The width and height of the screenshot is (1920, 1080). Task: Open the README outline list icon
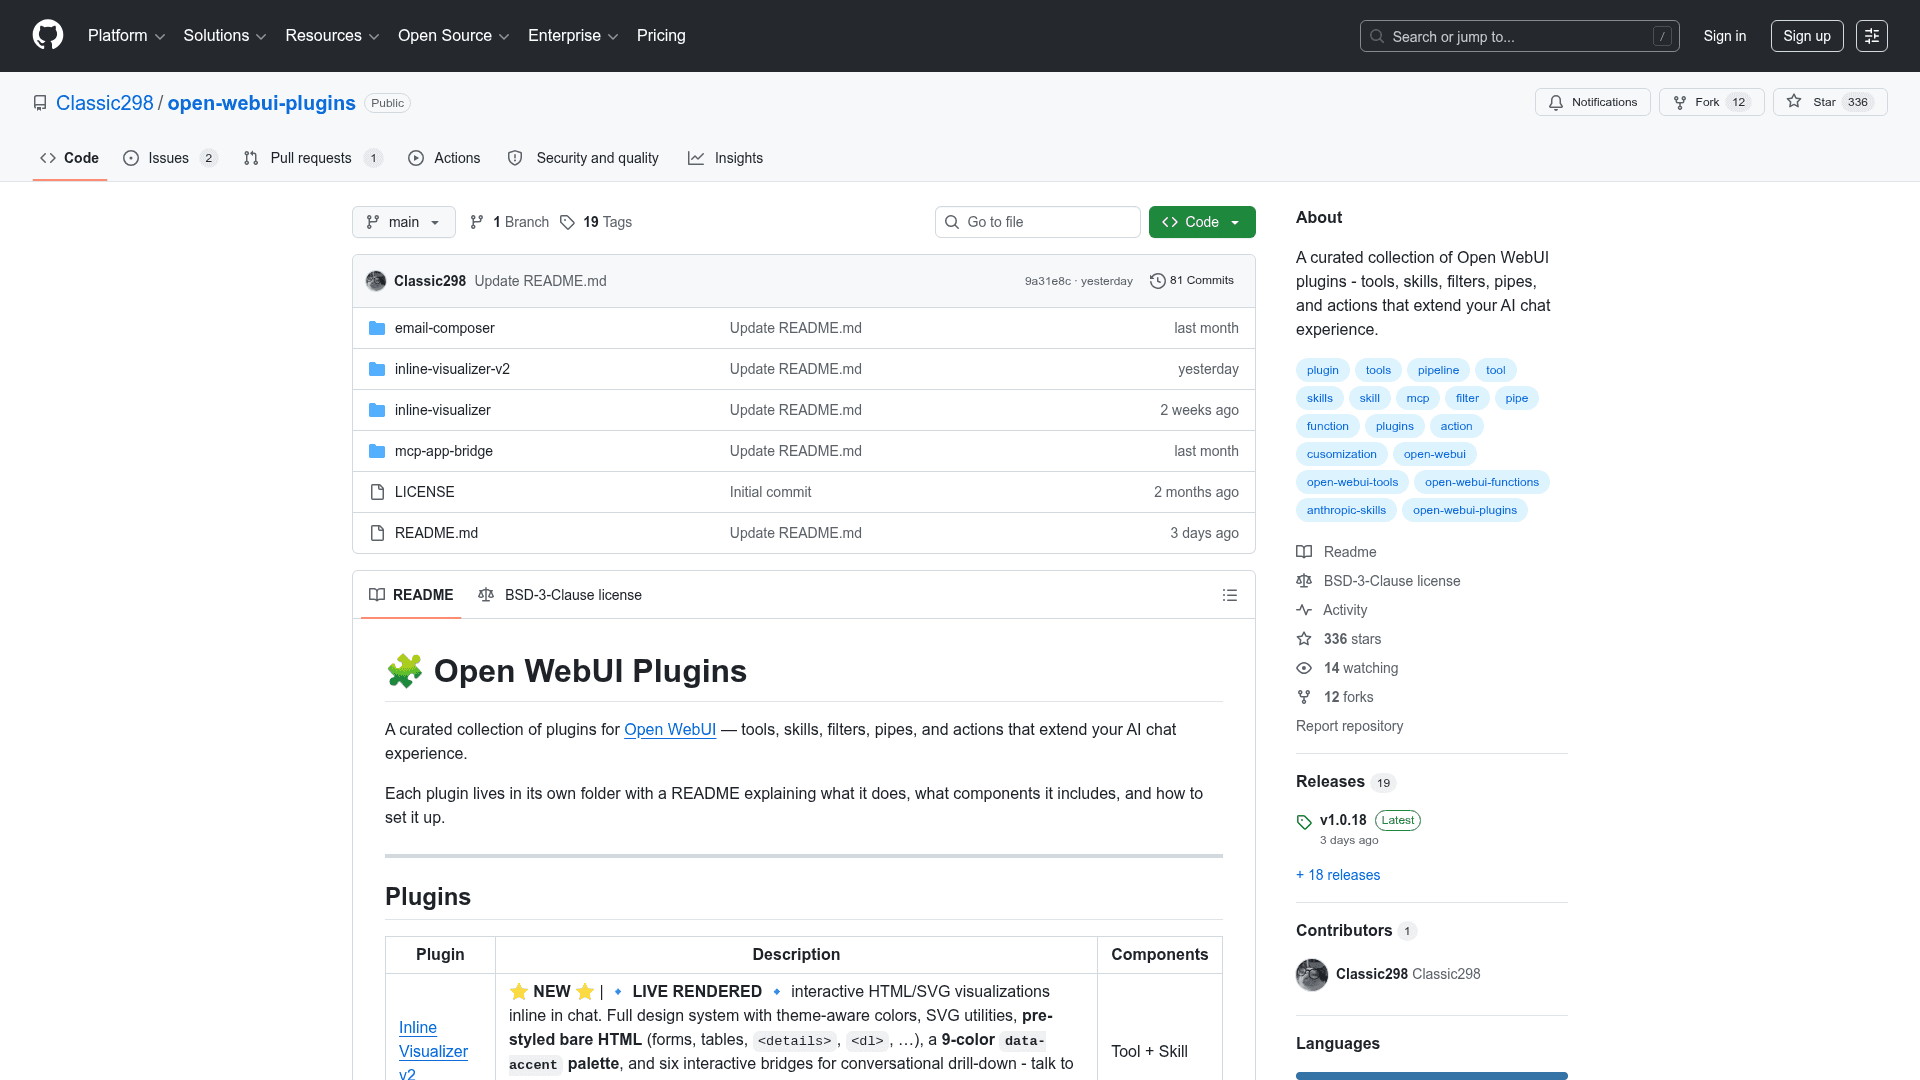1230,595
